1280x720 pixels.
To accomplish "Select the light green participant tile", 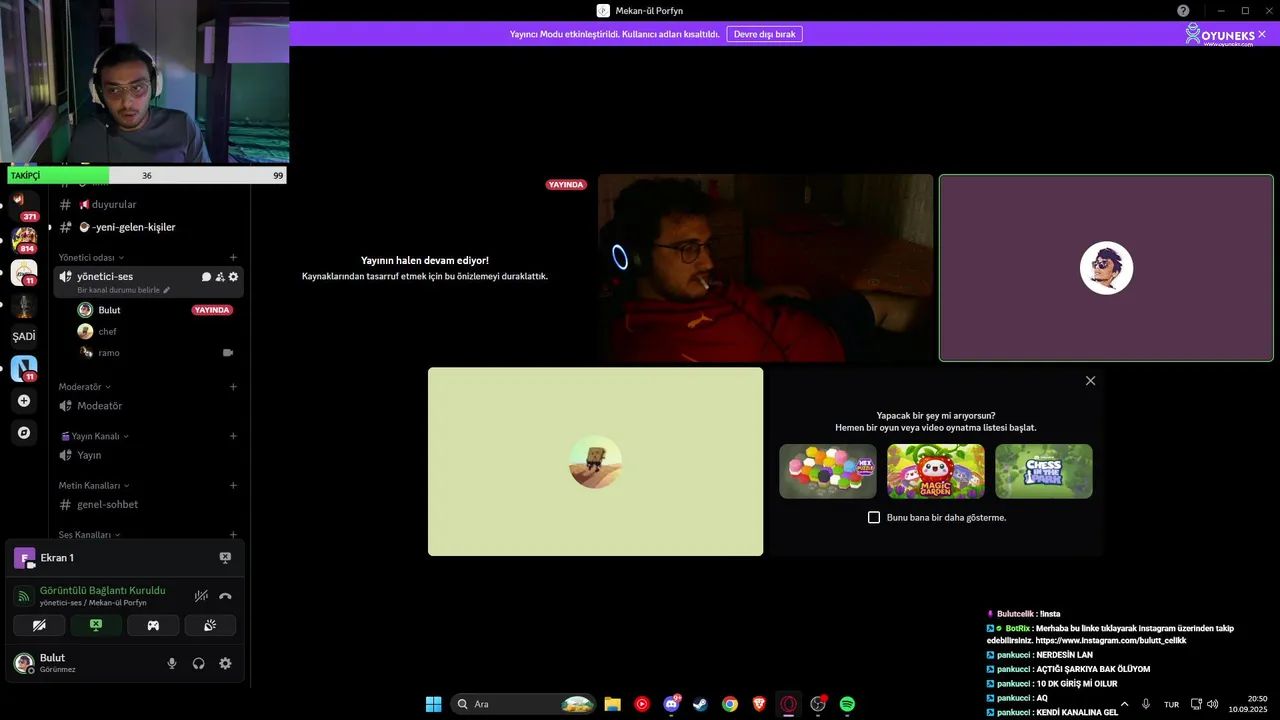I will tap(595, 461).
